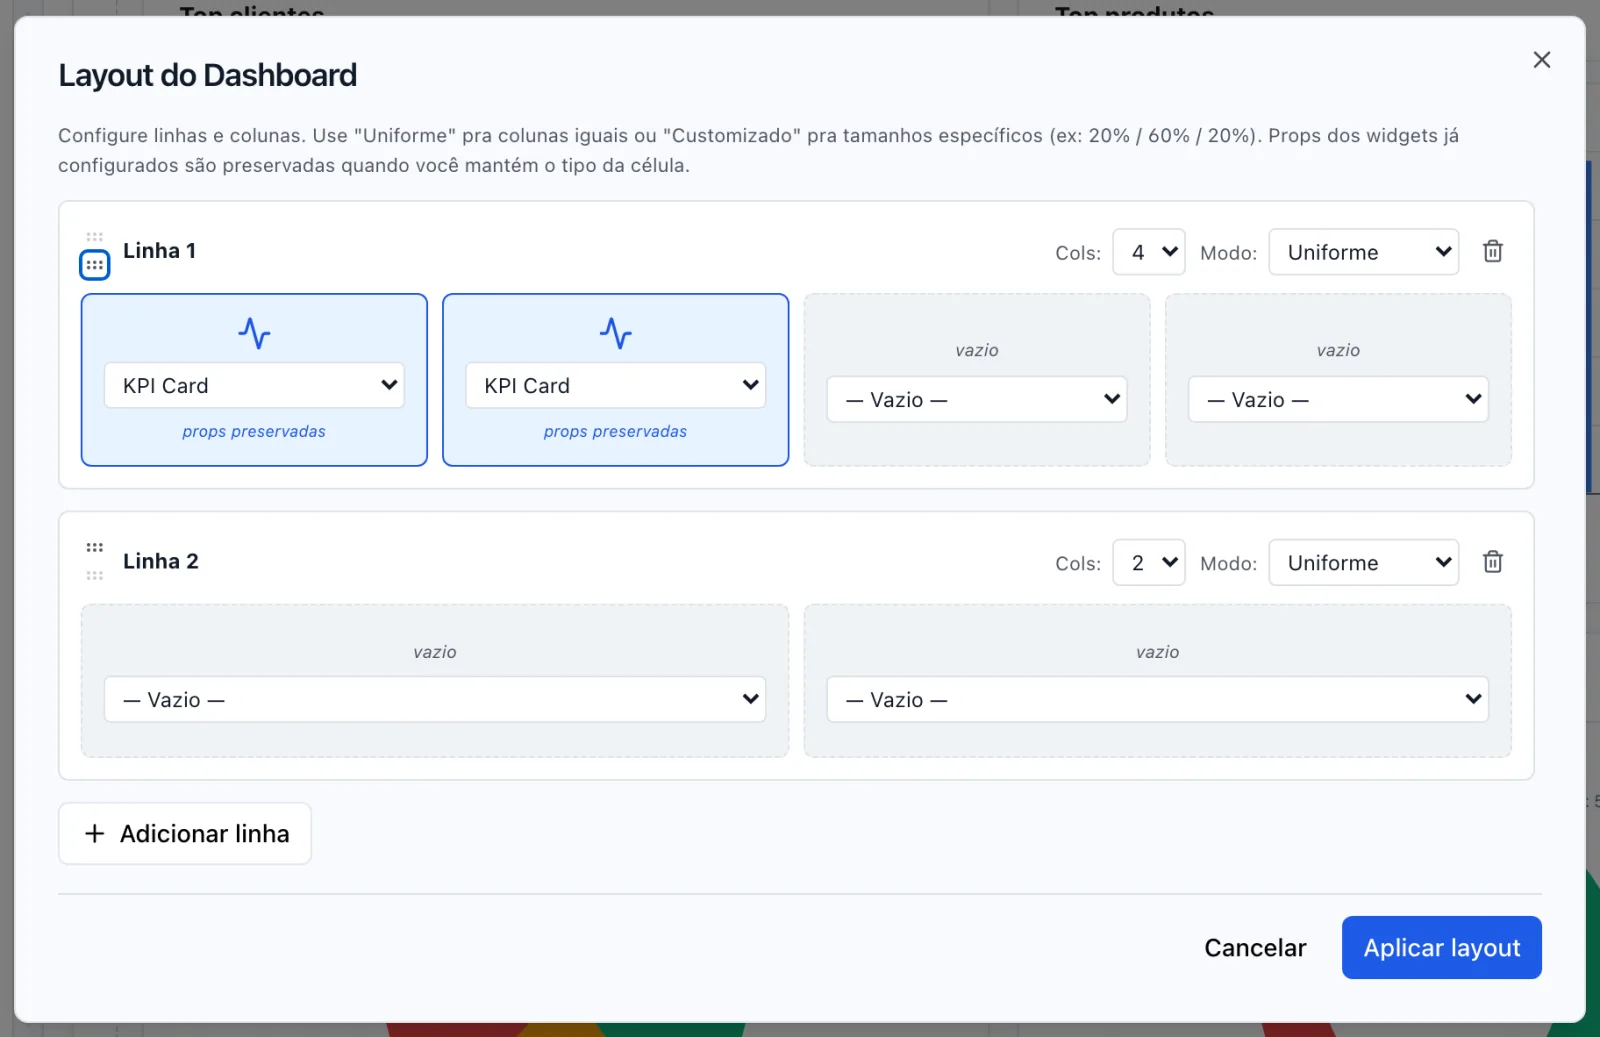Click the faded grip handle of Linha 2
The image size is (1600, 1037).
click(x=94, y=575)
